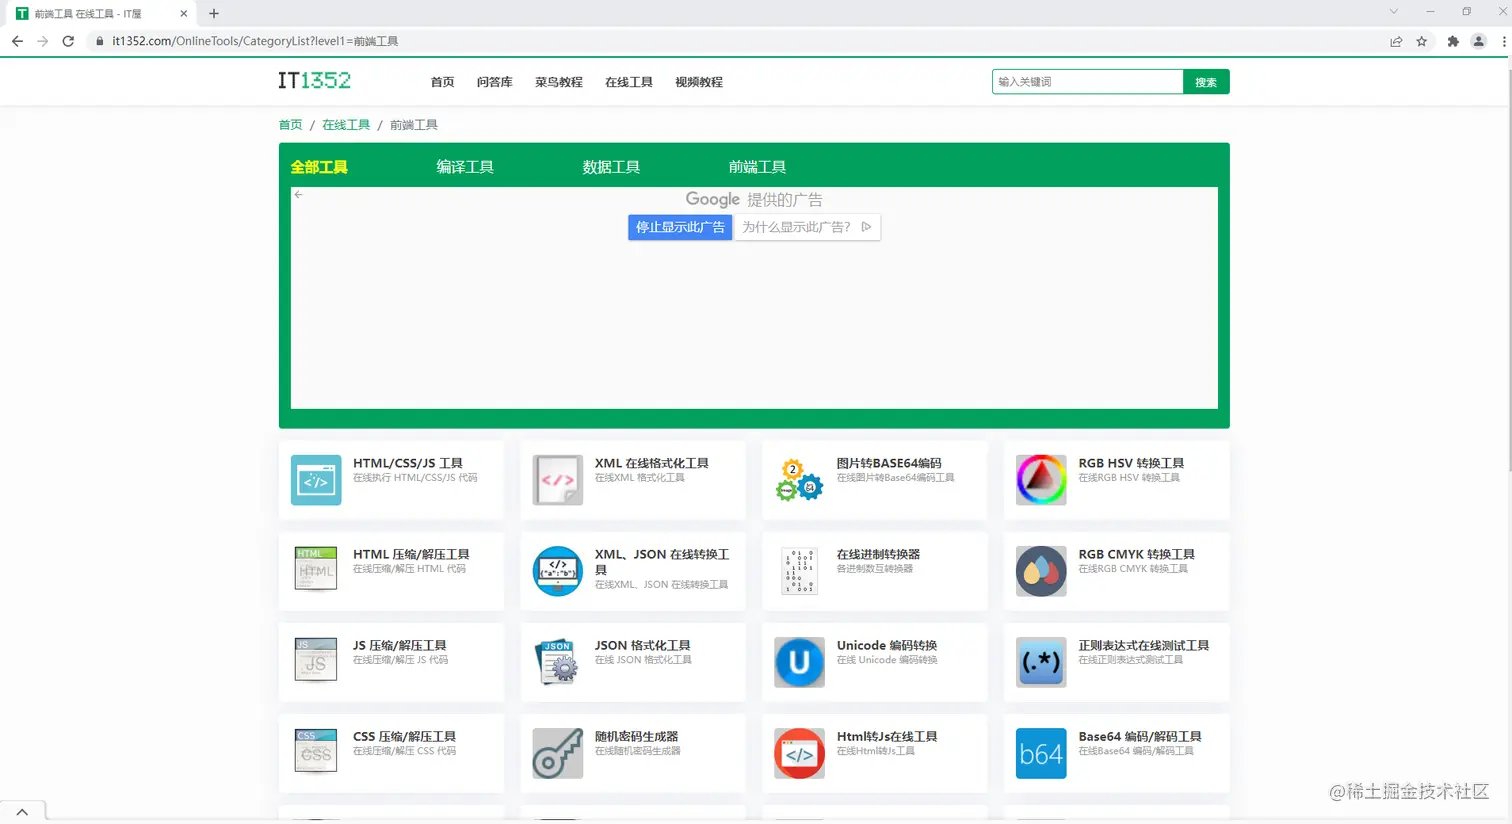Click the IT1352 site logo
The width and height of the screenshot is (1512, 824).
coord(314,81)
